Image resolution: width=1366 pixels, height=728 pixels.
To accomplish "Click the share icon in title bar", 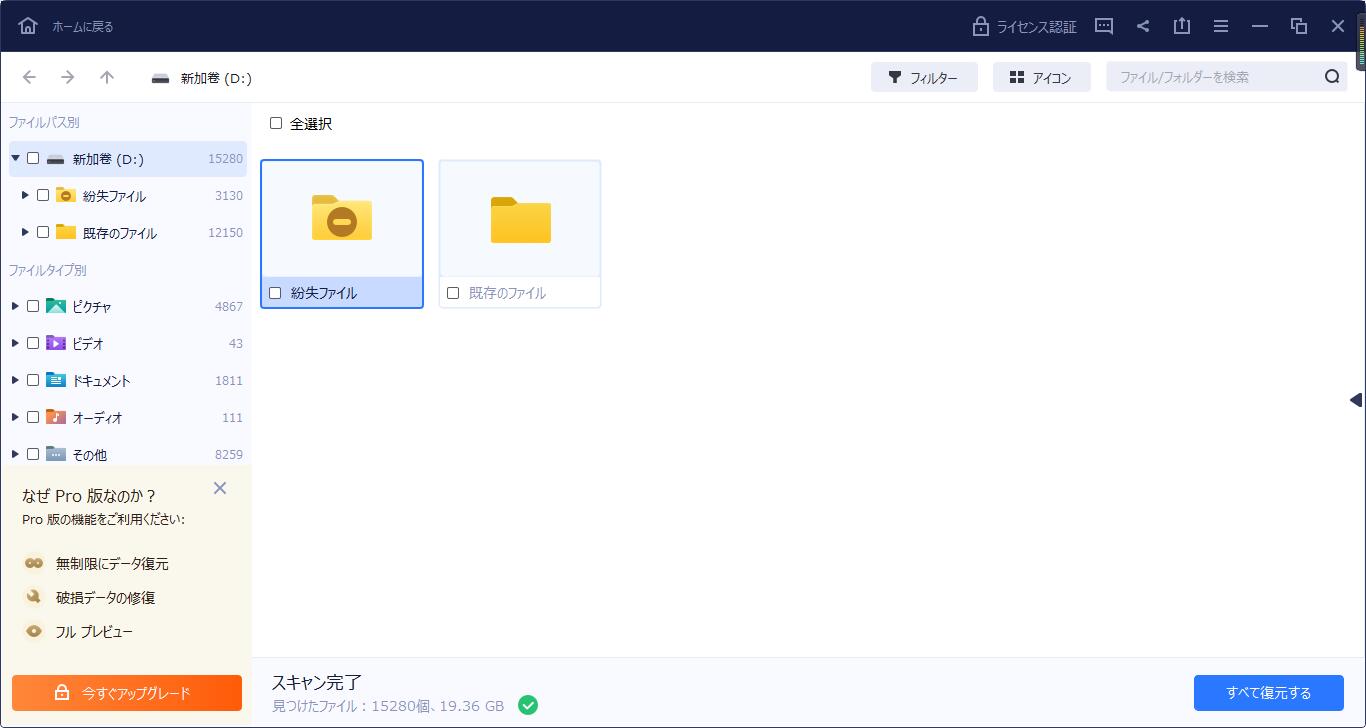I will pyautogui.click(x=1143, y=26).
